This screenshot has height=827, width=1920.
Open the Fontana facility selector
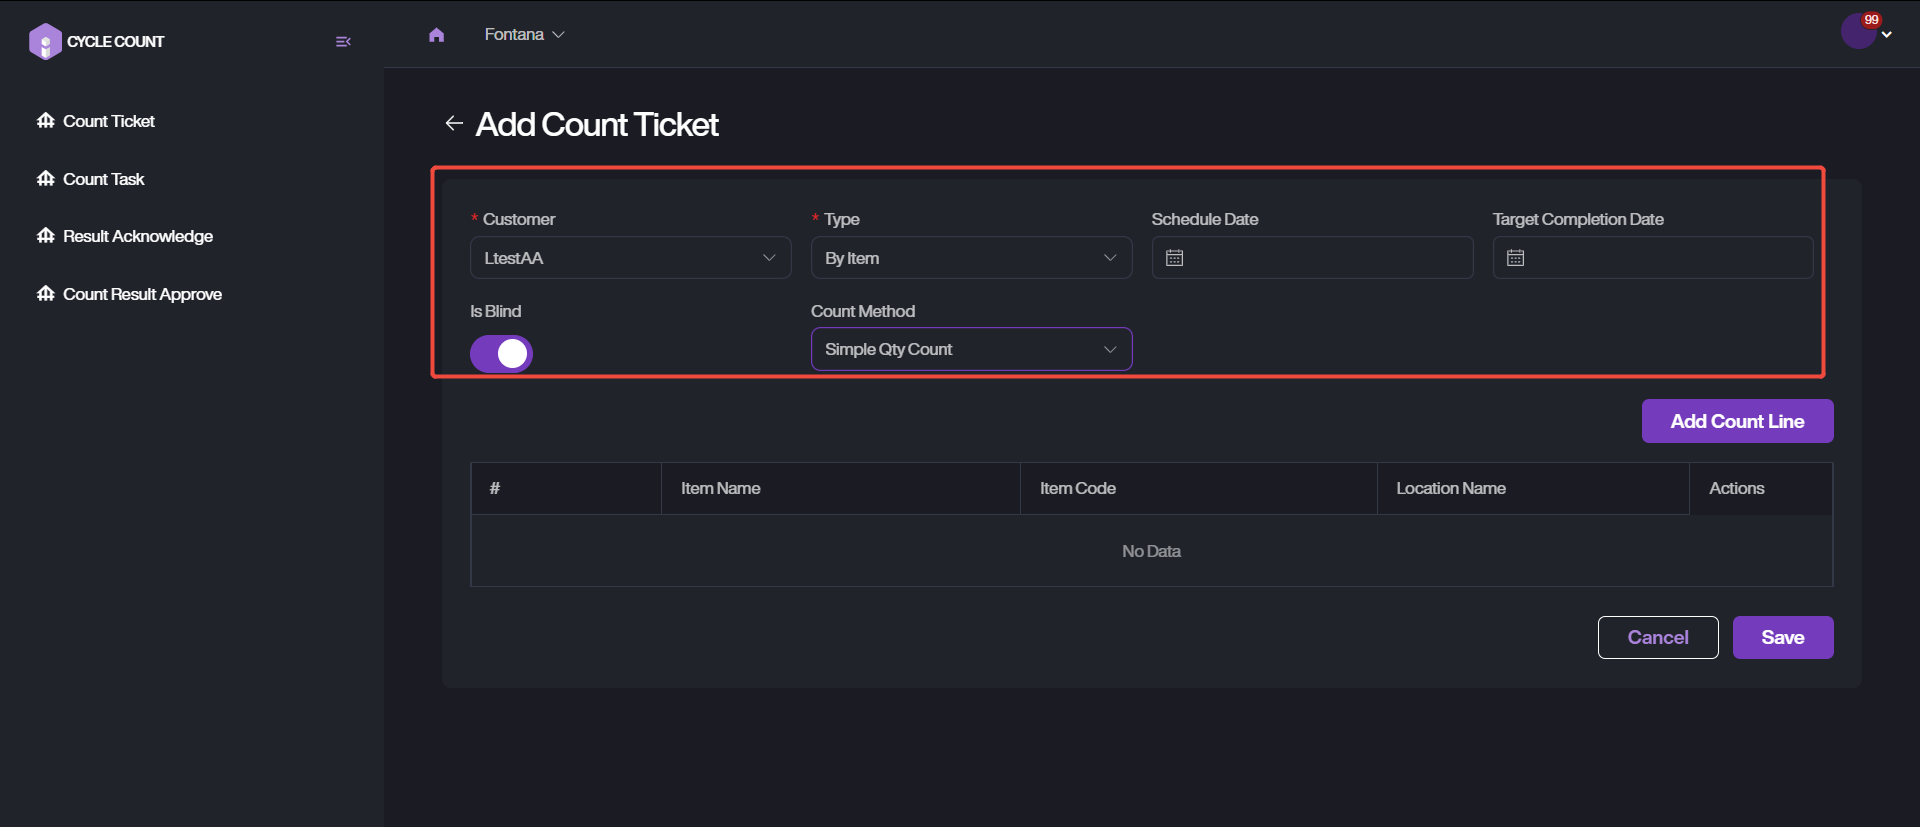[x=524, y=35]
